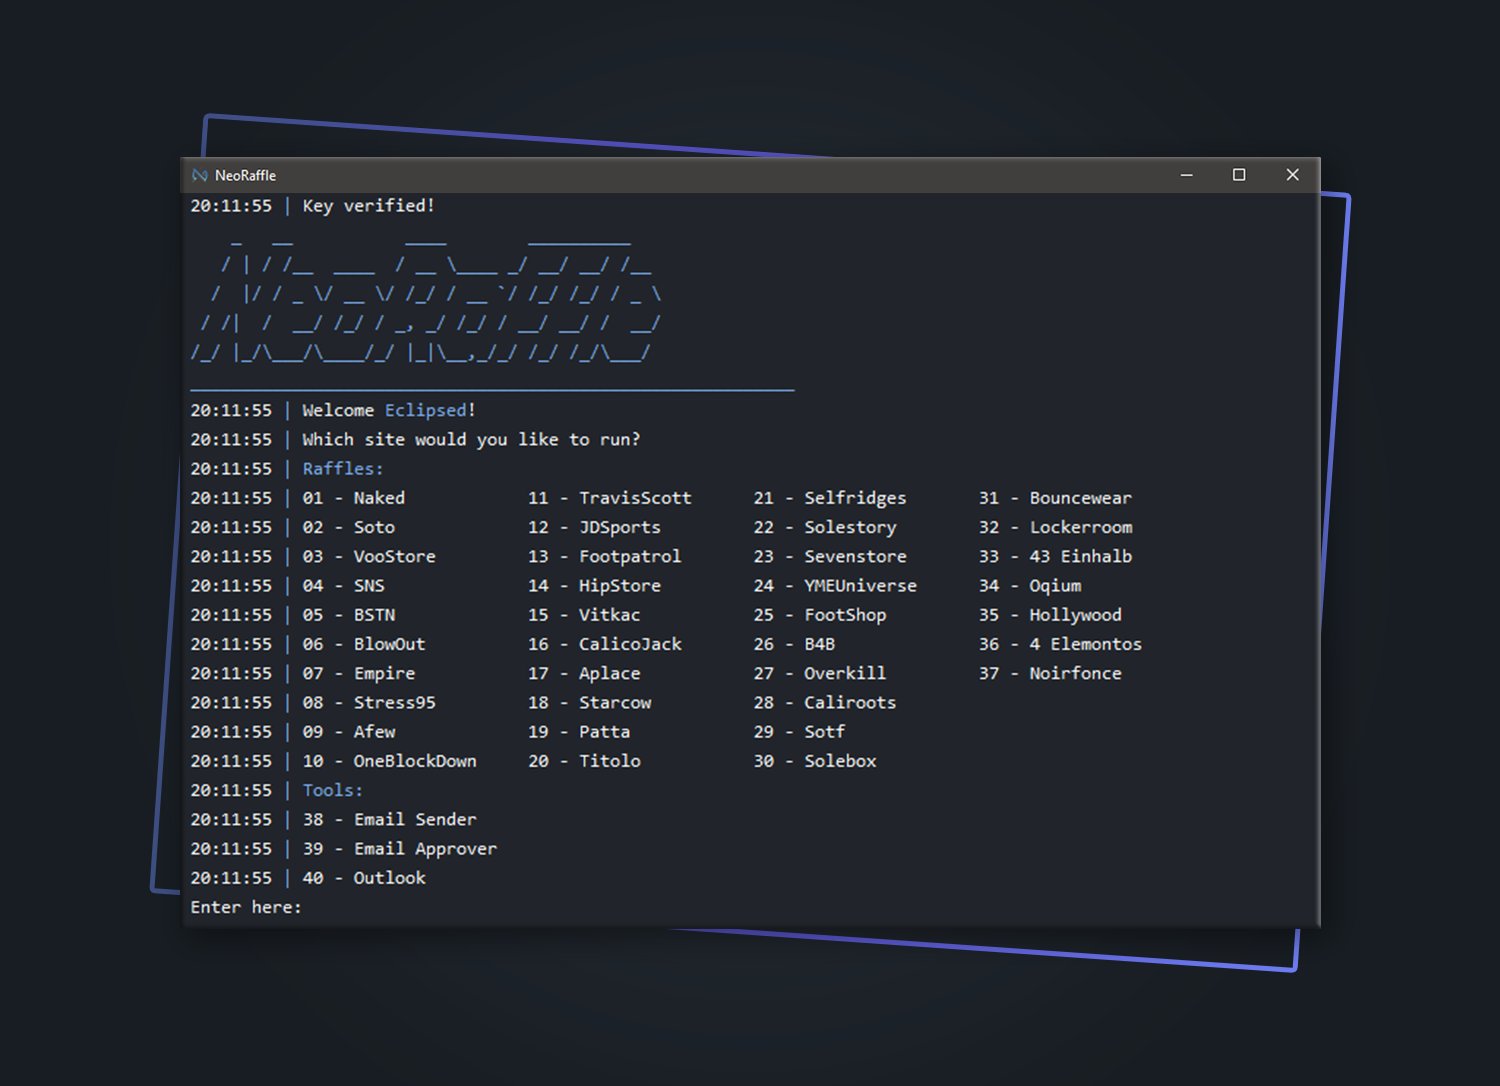Click the 'Key verified!' log message

click(x=368, y=206)
